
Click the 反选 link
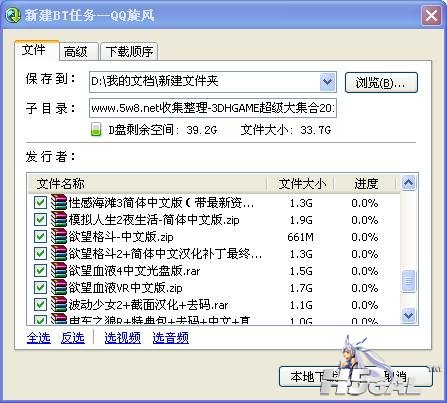tap(73, 338)
